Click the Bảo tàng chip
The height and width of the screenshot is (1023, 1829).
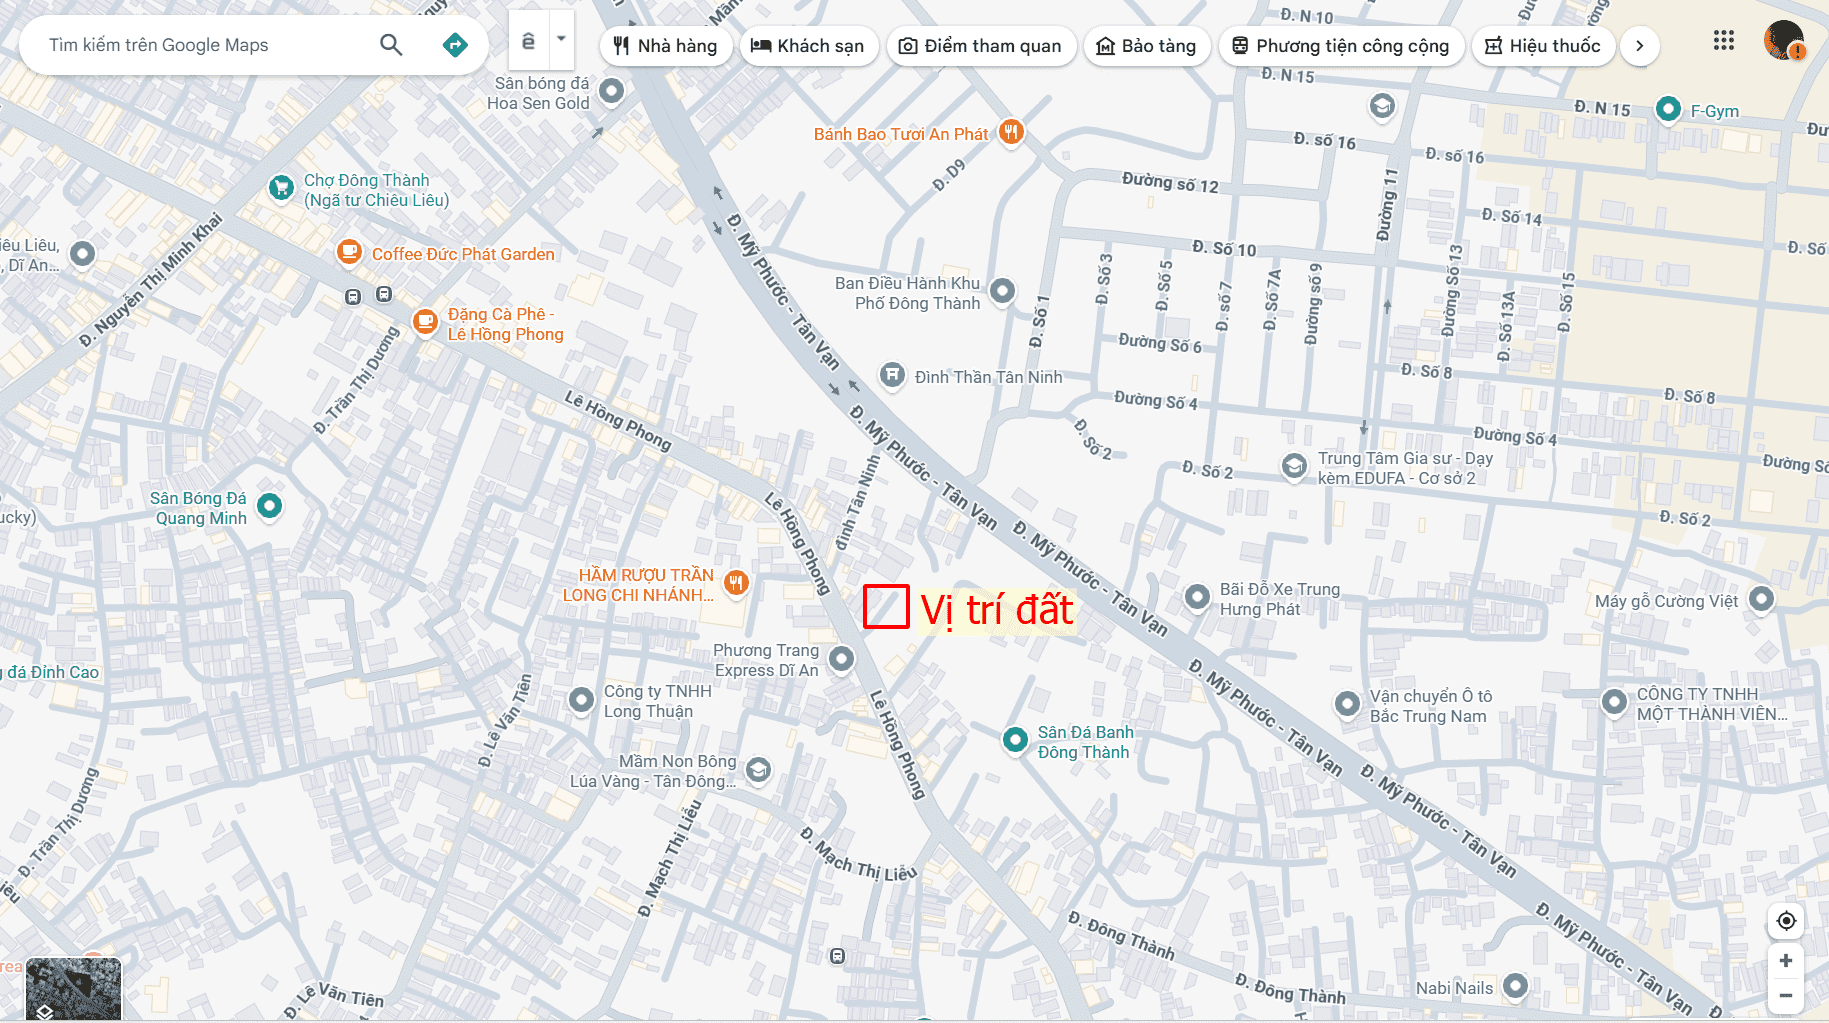point(1146,46)
